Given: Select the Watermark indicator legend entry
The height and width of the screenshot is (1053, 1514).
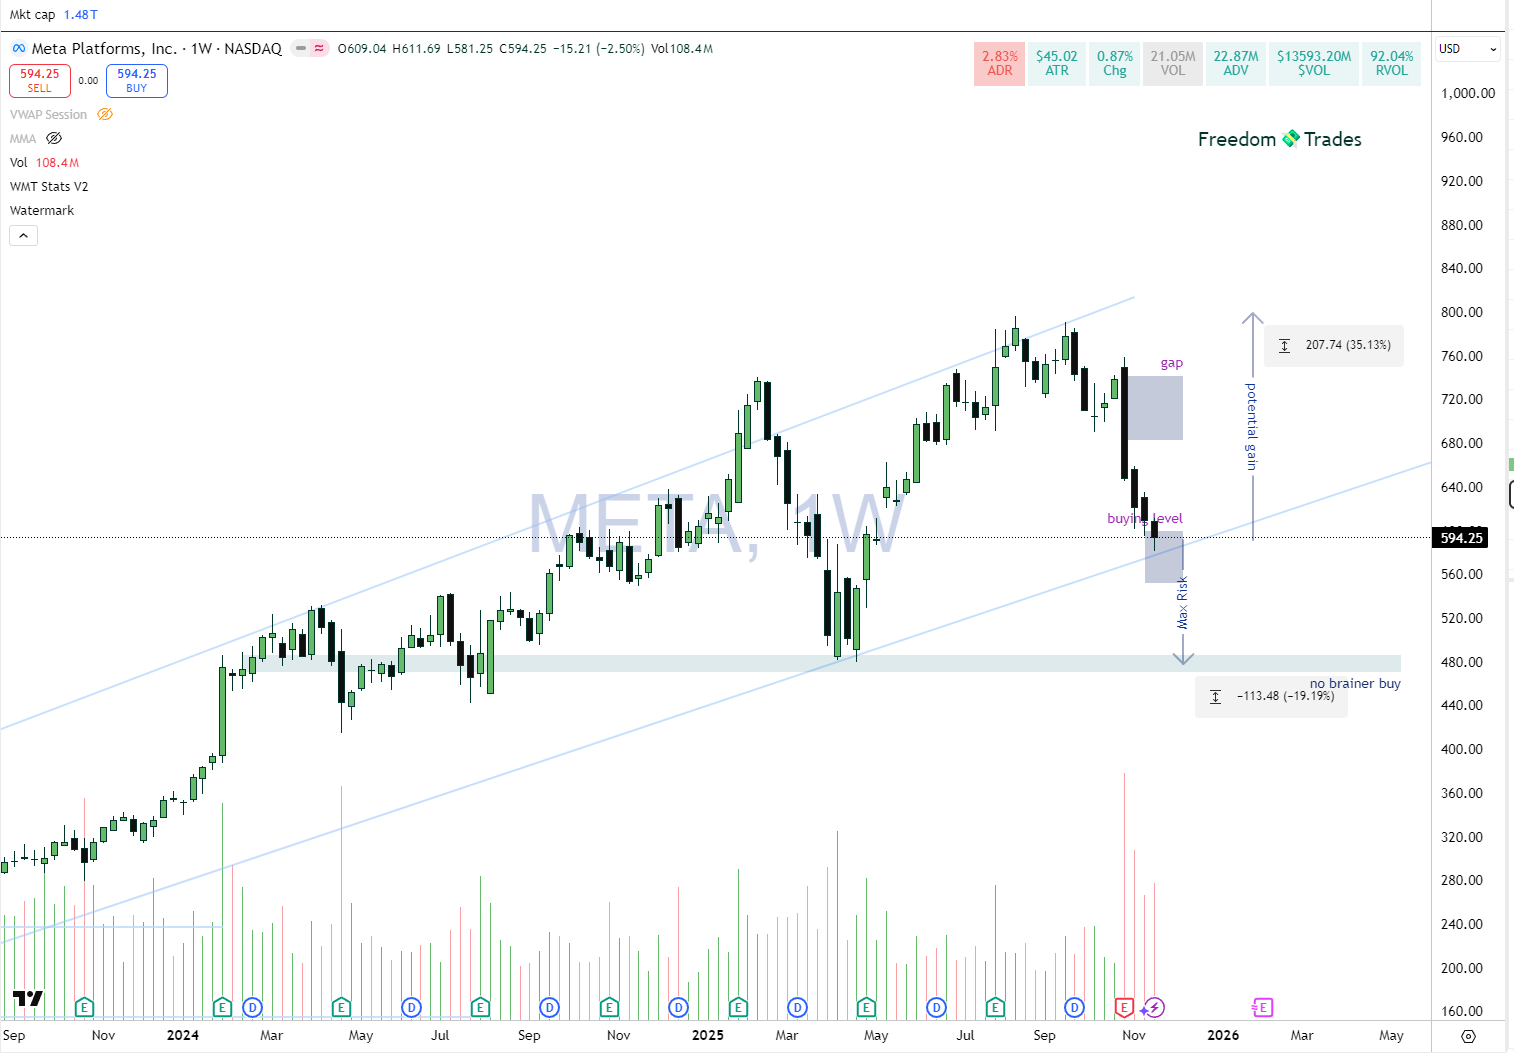Looking at the screenshot, I should point(42,211).
